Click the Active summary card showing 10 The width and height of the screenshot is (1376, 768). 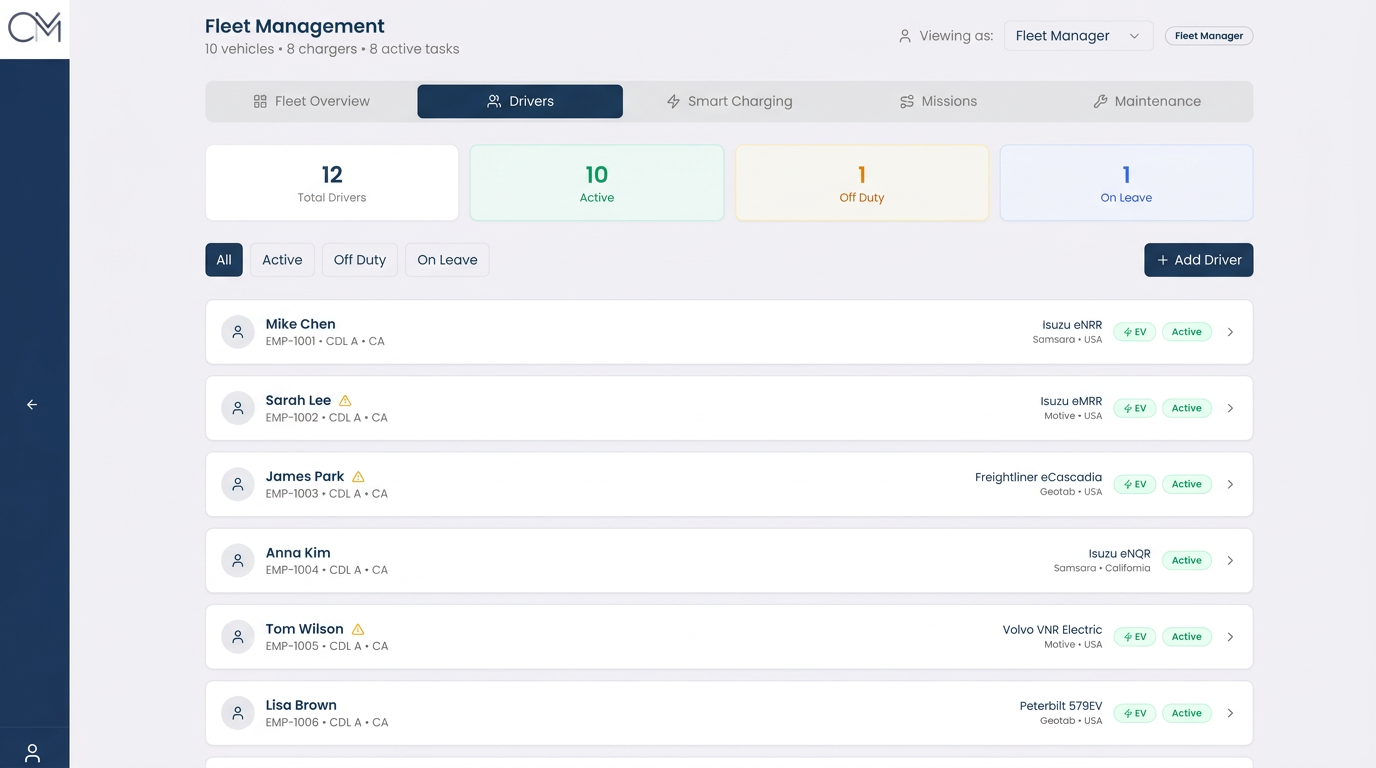(x=597, y=183)
